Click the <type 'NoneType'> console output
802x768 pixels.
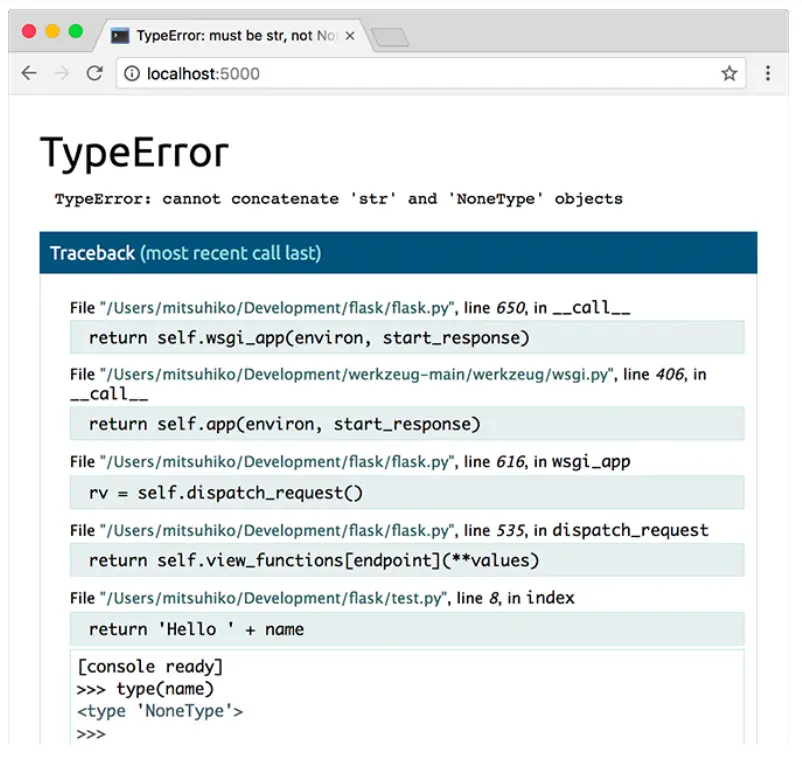160,711
